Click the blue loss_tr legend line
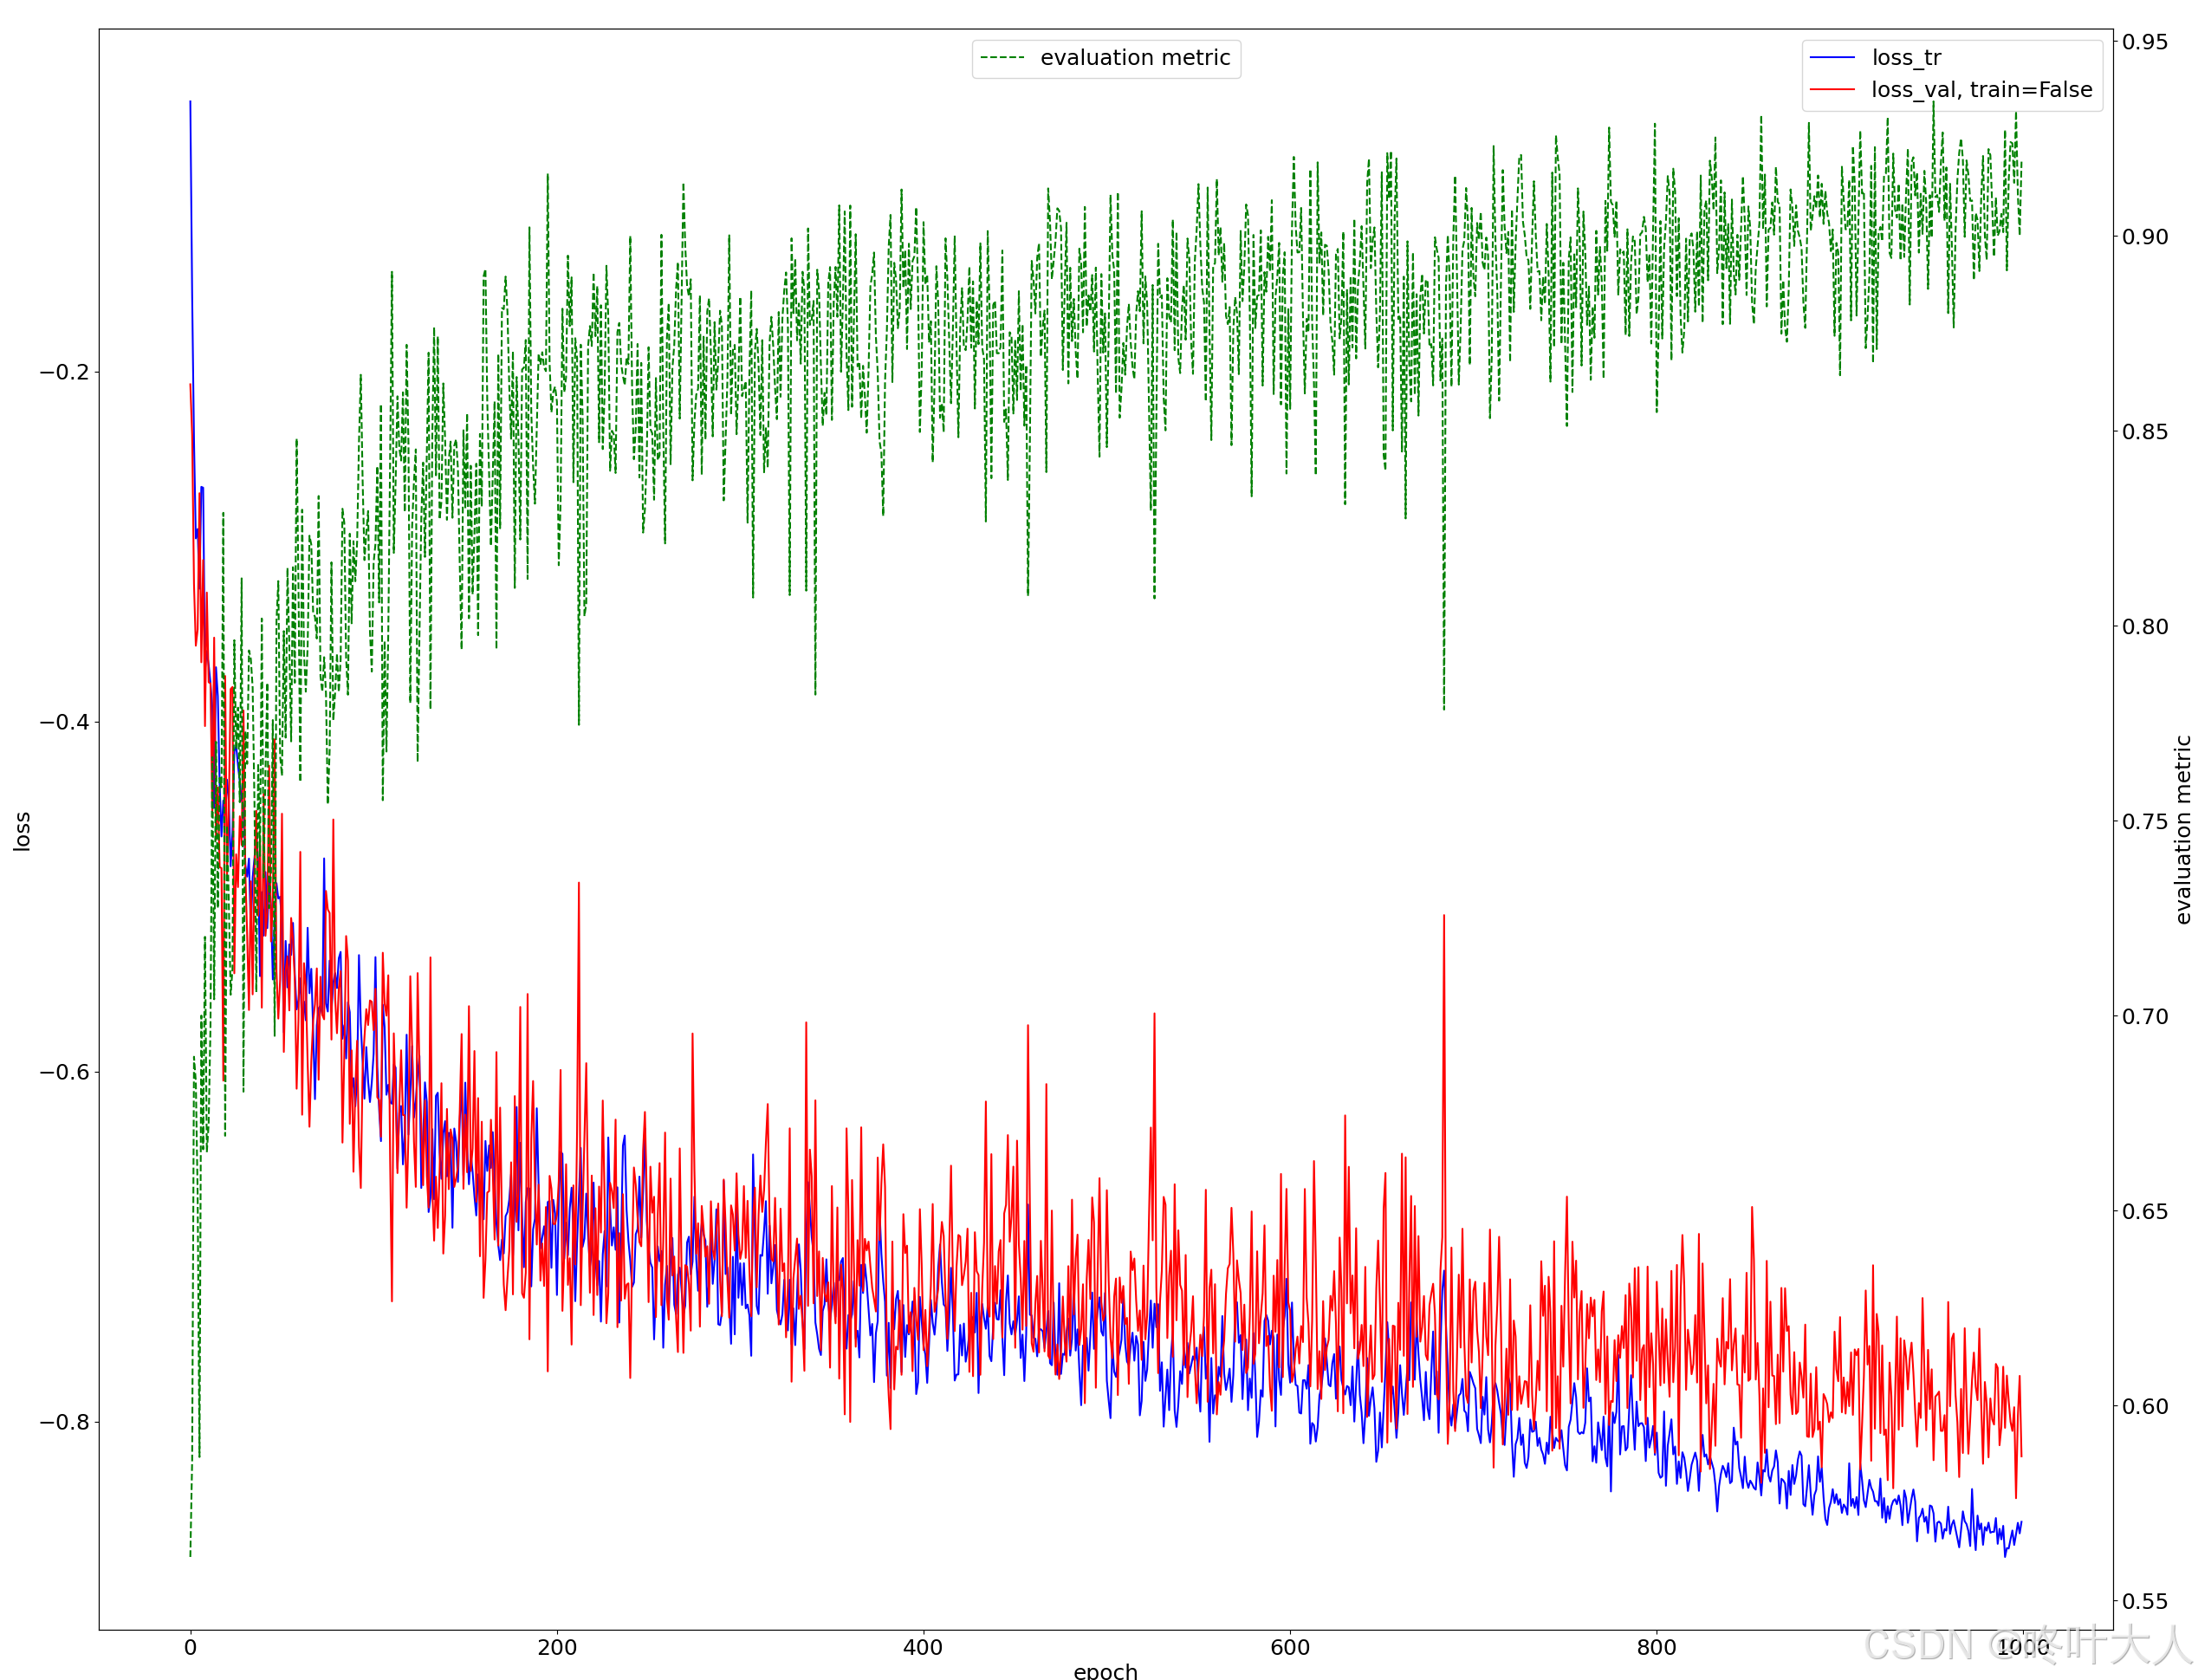Image resolution: width=2198 pixels, height=1680 pixels. (x=1832, y=58)
